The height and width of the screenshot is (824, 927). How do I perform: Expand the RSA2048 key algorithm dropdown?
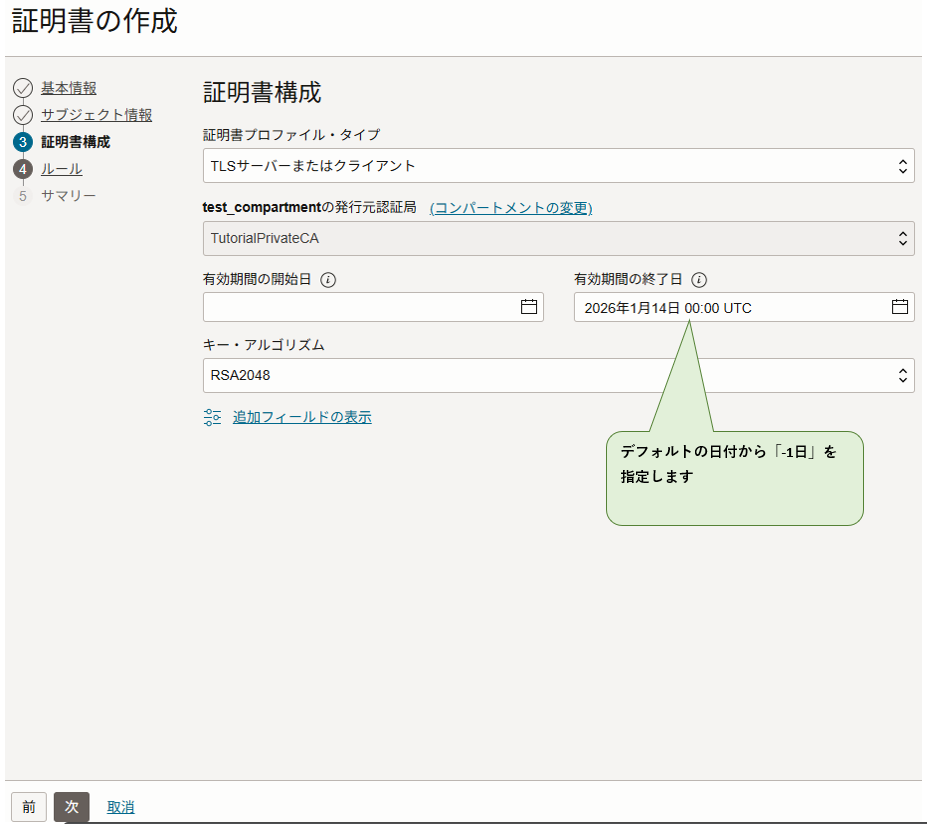pos(558,376)
